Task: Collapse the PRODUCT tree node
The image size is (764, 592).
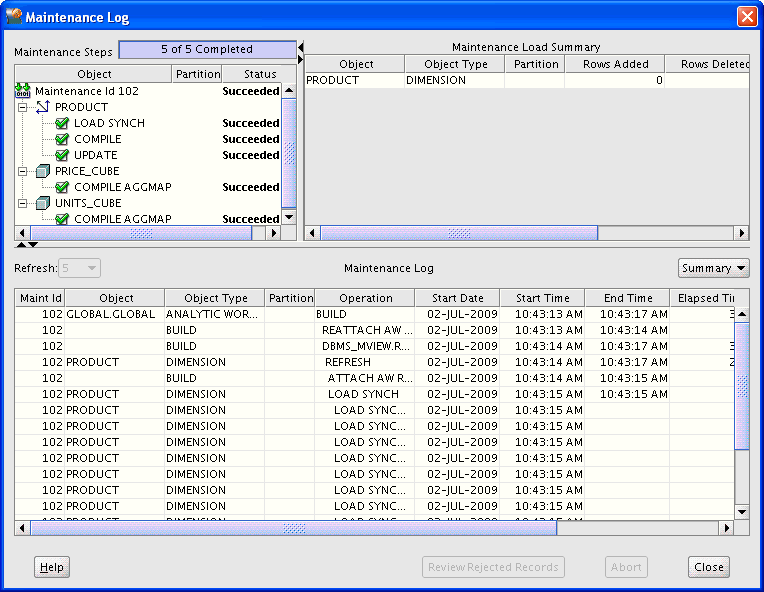Action: 22,107
